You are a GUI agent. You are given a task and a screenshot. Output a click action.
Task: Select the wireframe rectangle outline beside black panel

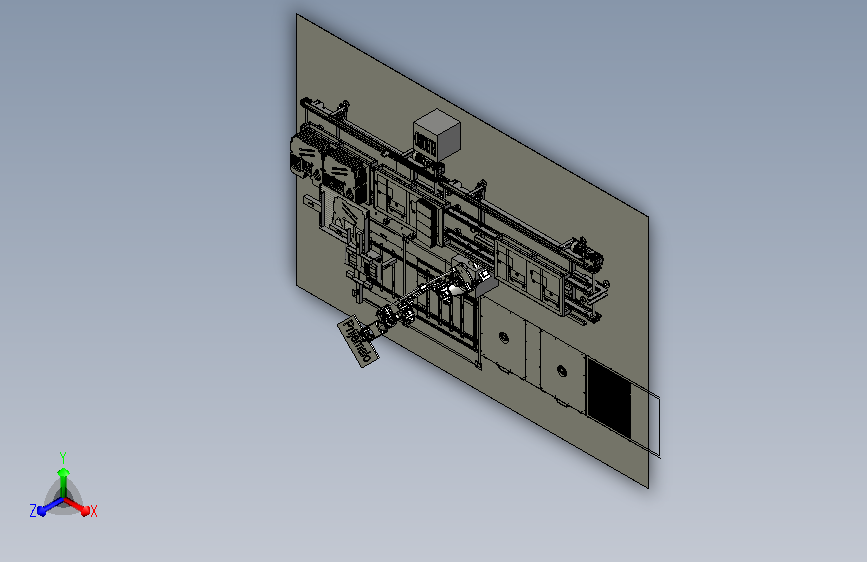[646, 418]
